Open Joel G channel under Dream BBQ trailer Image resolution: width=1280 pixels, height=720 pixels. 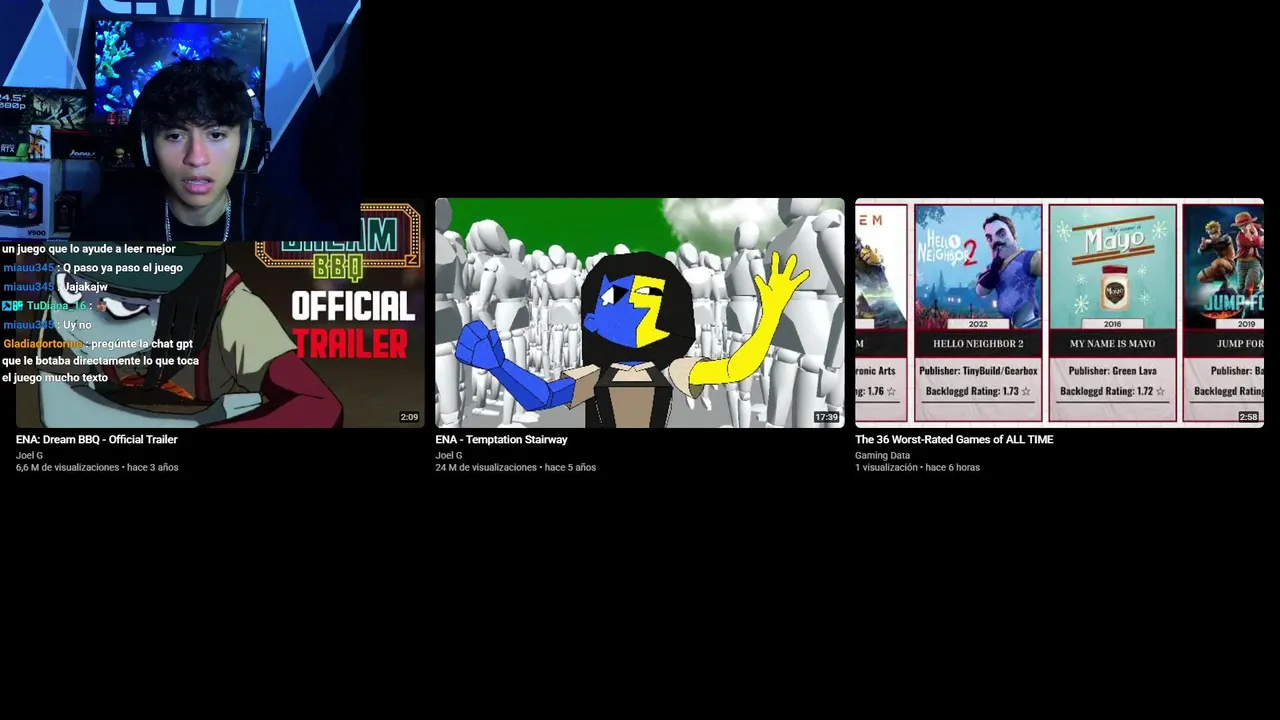(29, 456)
